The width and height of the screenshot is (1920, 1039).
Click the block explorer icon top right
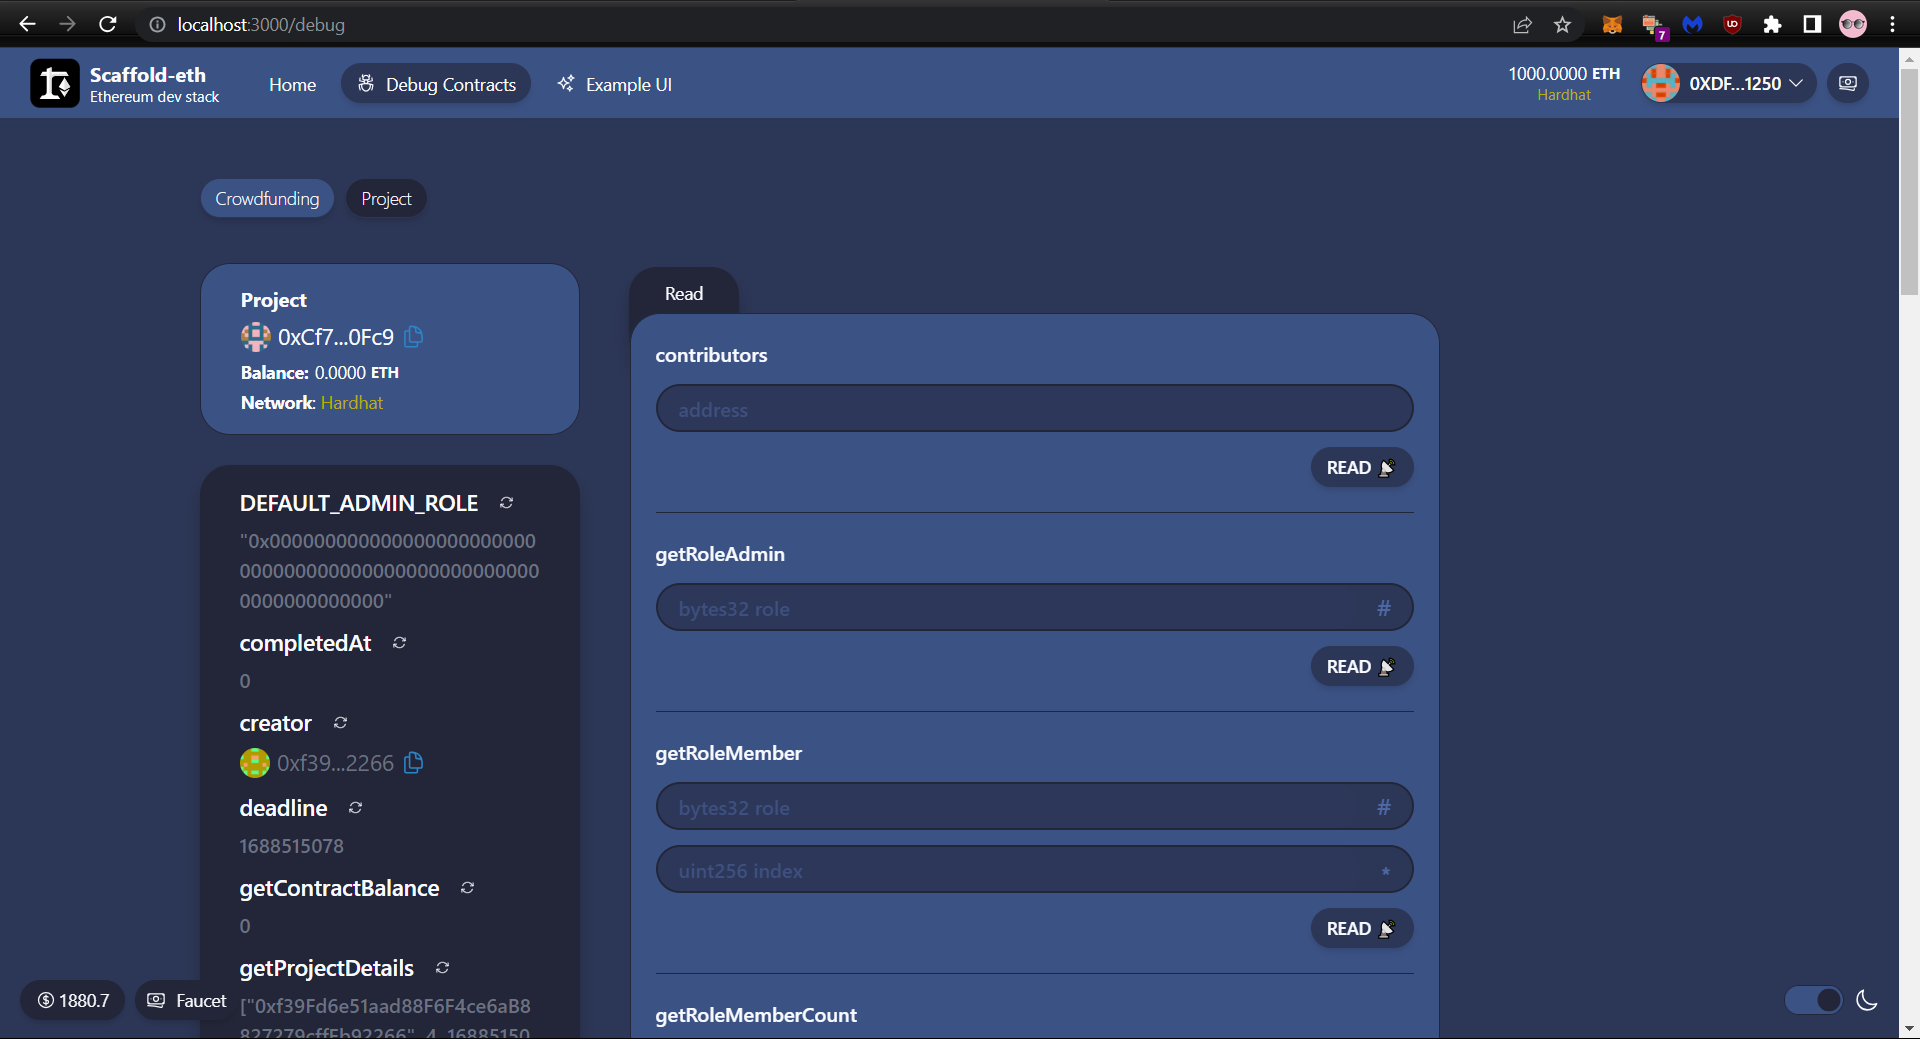tap(1847, 83)
